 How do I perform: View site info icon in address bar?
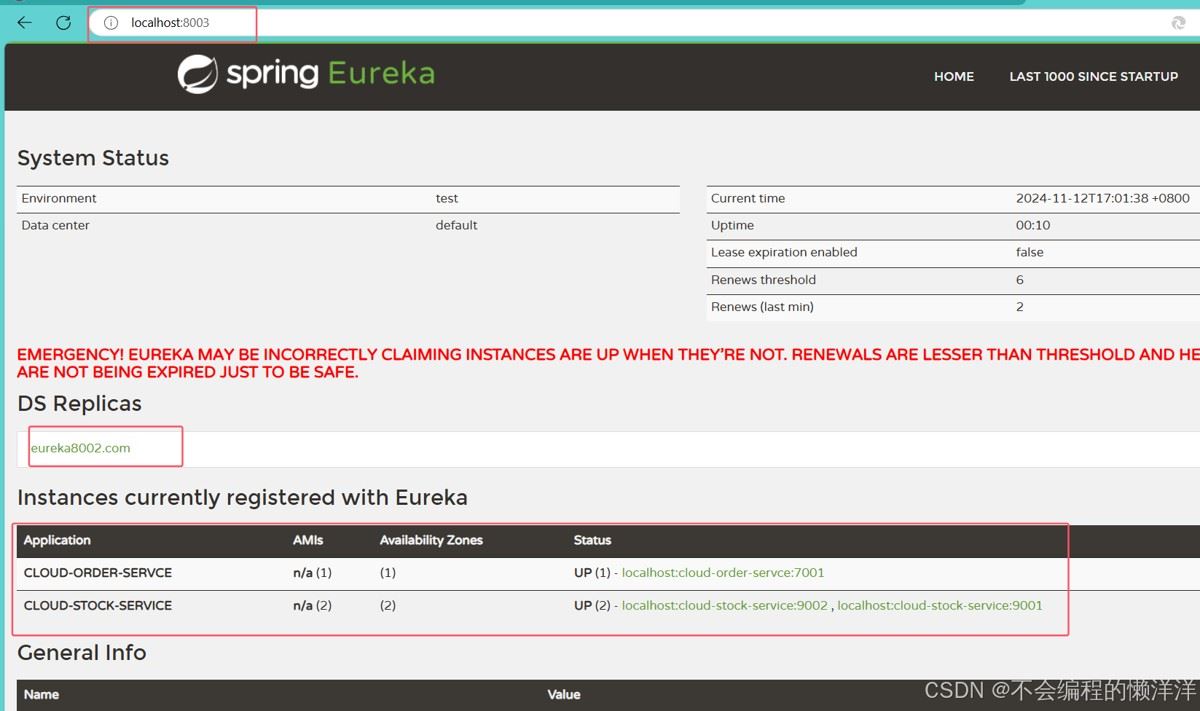click(x=111, y=22)
